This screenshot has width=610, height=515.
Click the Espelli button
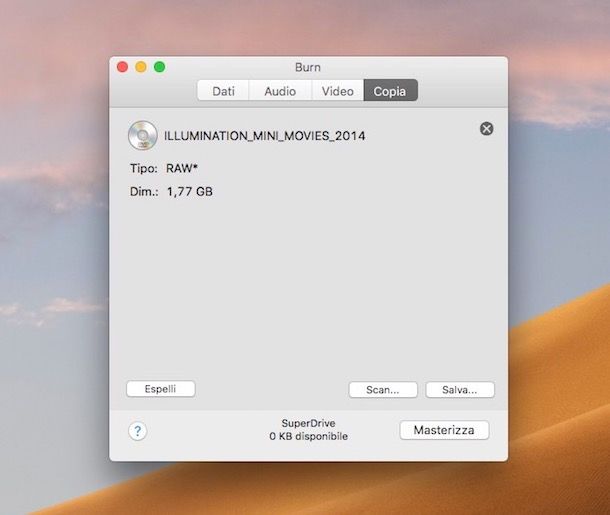[161, 389]
